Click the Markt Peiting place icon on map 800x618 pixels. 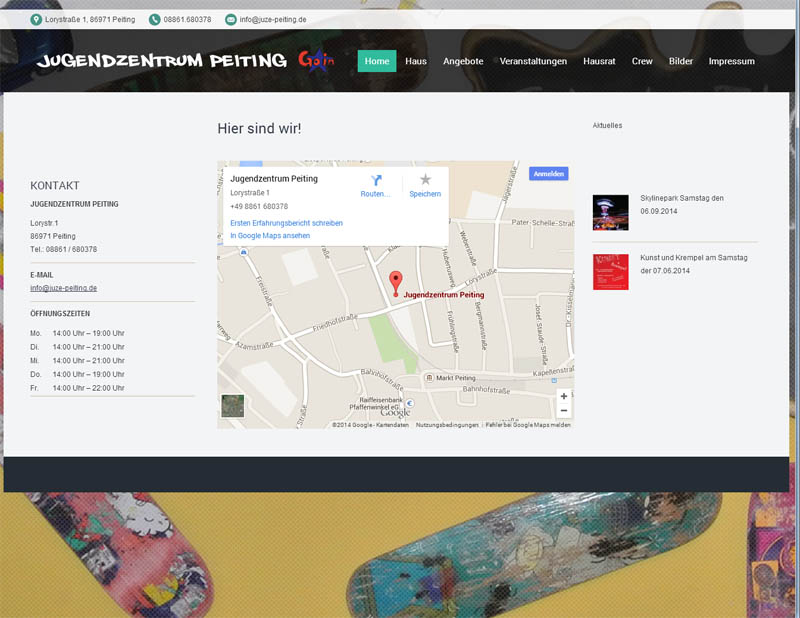tap(429, 378)
